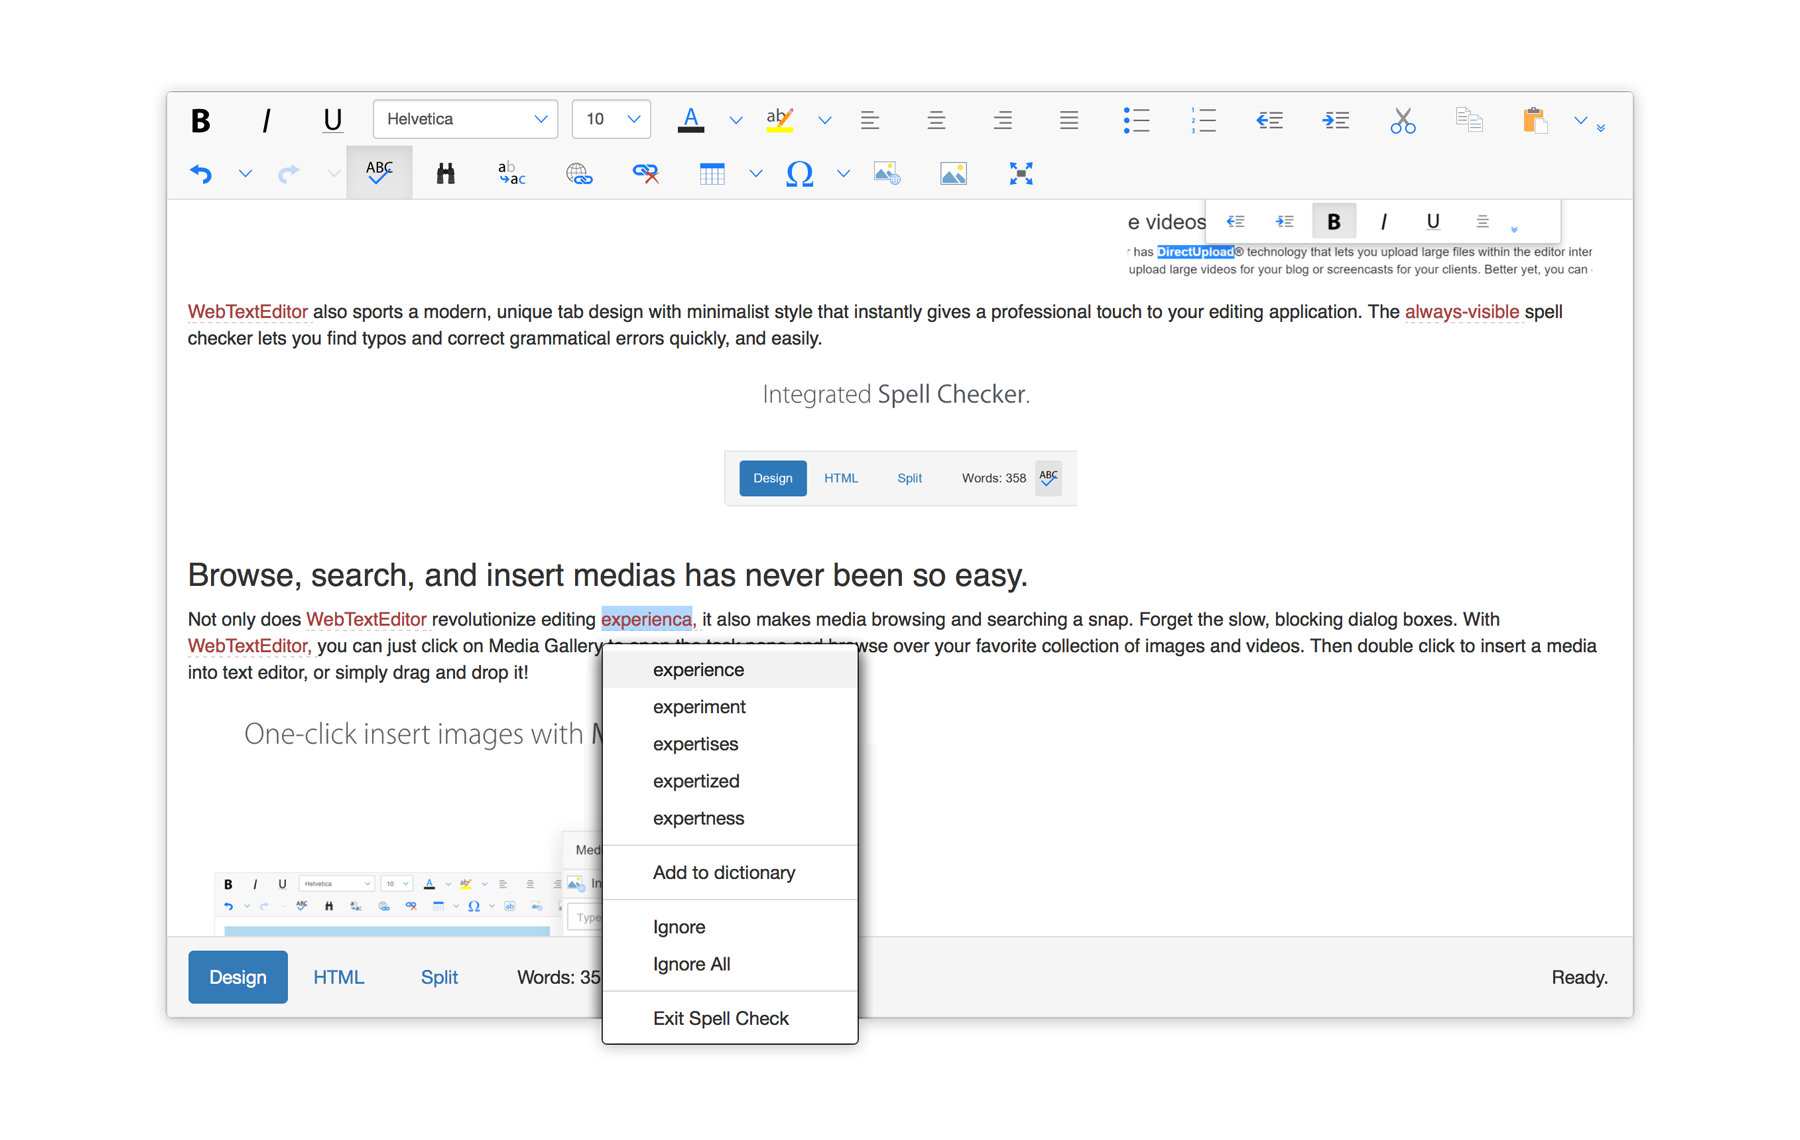Open the Insert Table tool
The height and width of the screenshot is (1140, 1800).
pyautogui.click(x=711, y=174)
